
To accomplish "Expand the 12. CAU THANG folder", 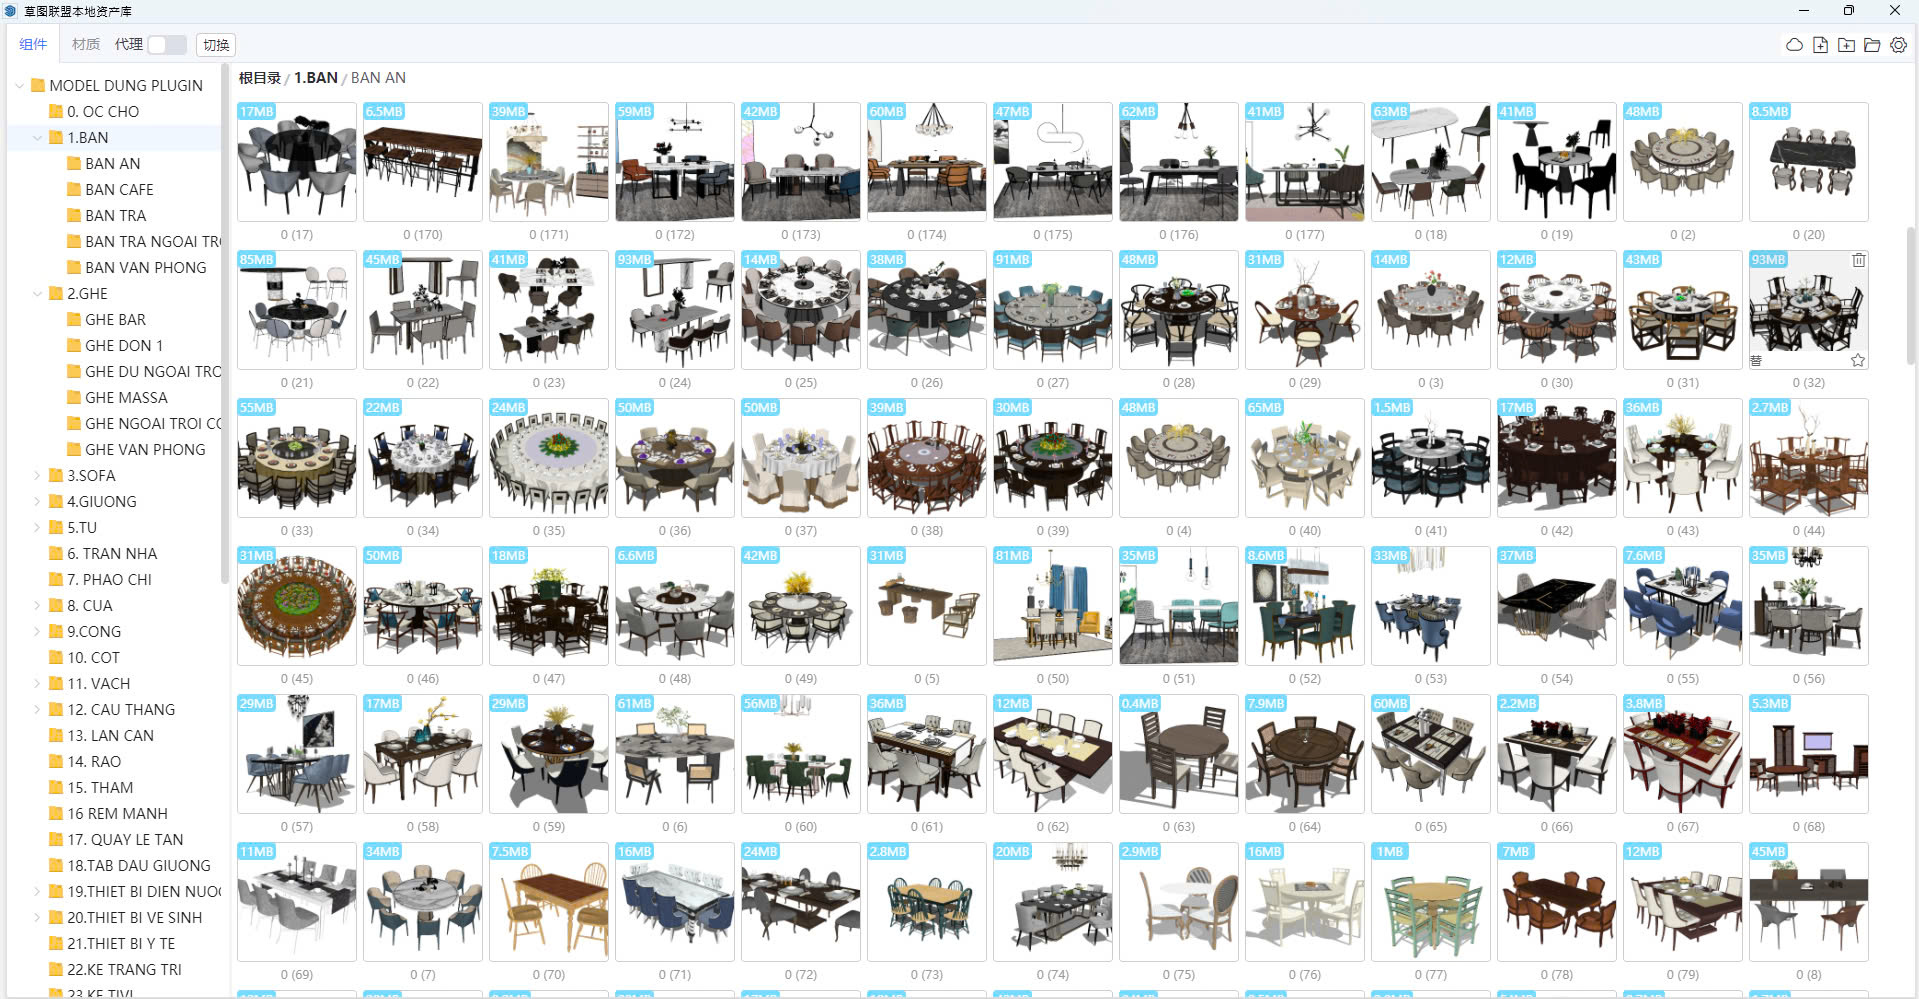I will pos(38,710).
